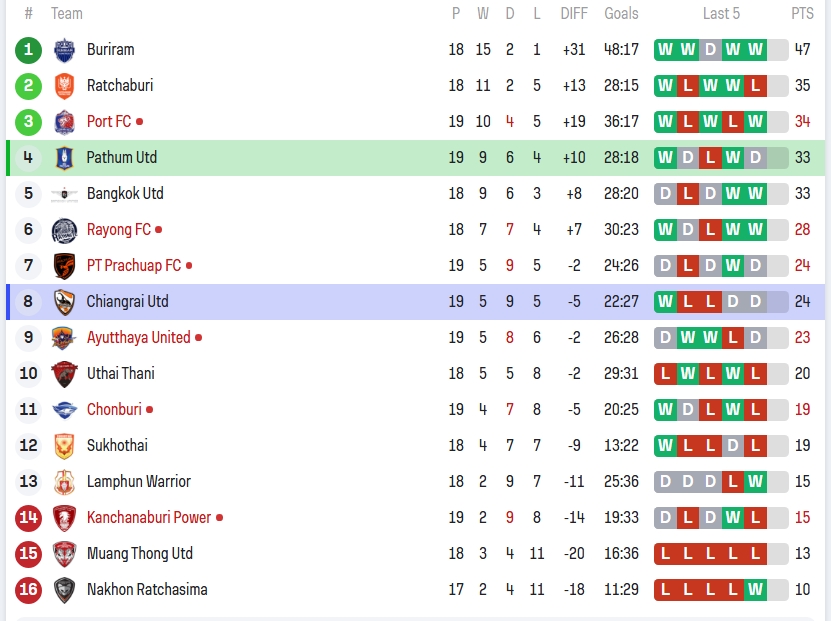
Task: Click the Port FC crest icon
Action: 64,121
